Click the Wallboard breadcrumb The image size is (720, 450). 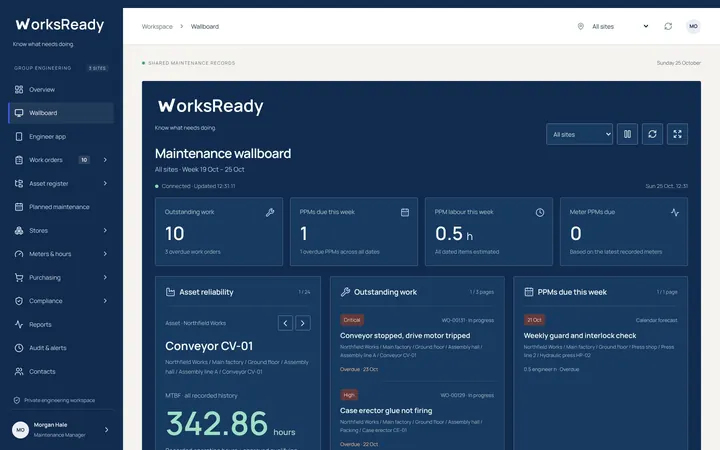(x=205, y=27)
